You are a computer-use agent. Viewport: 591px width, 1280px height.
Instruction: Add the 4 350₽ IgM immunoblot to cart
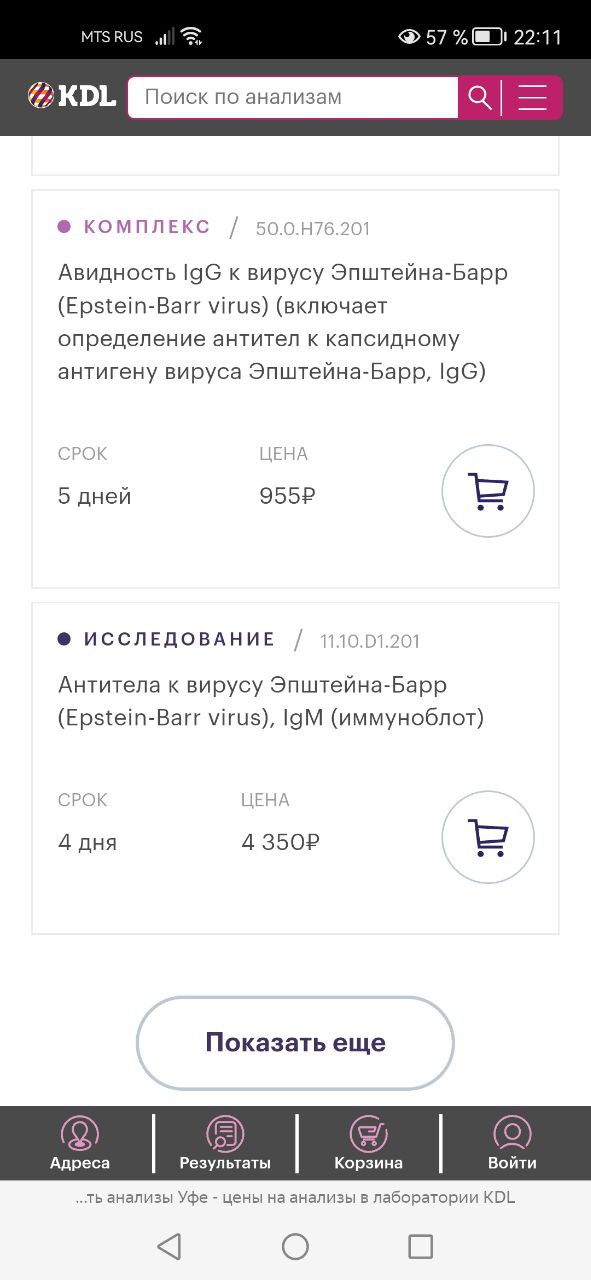pos(488,837)
